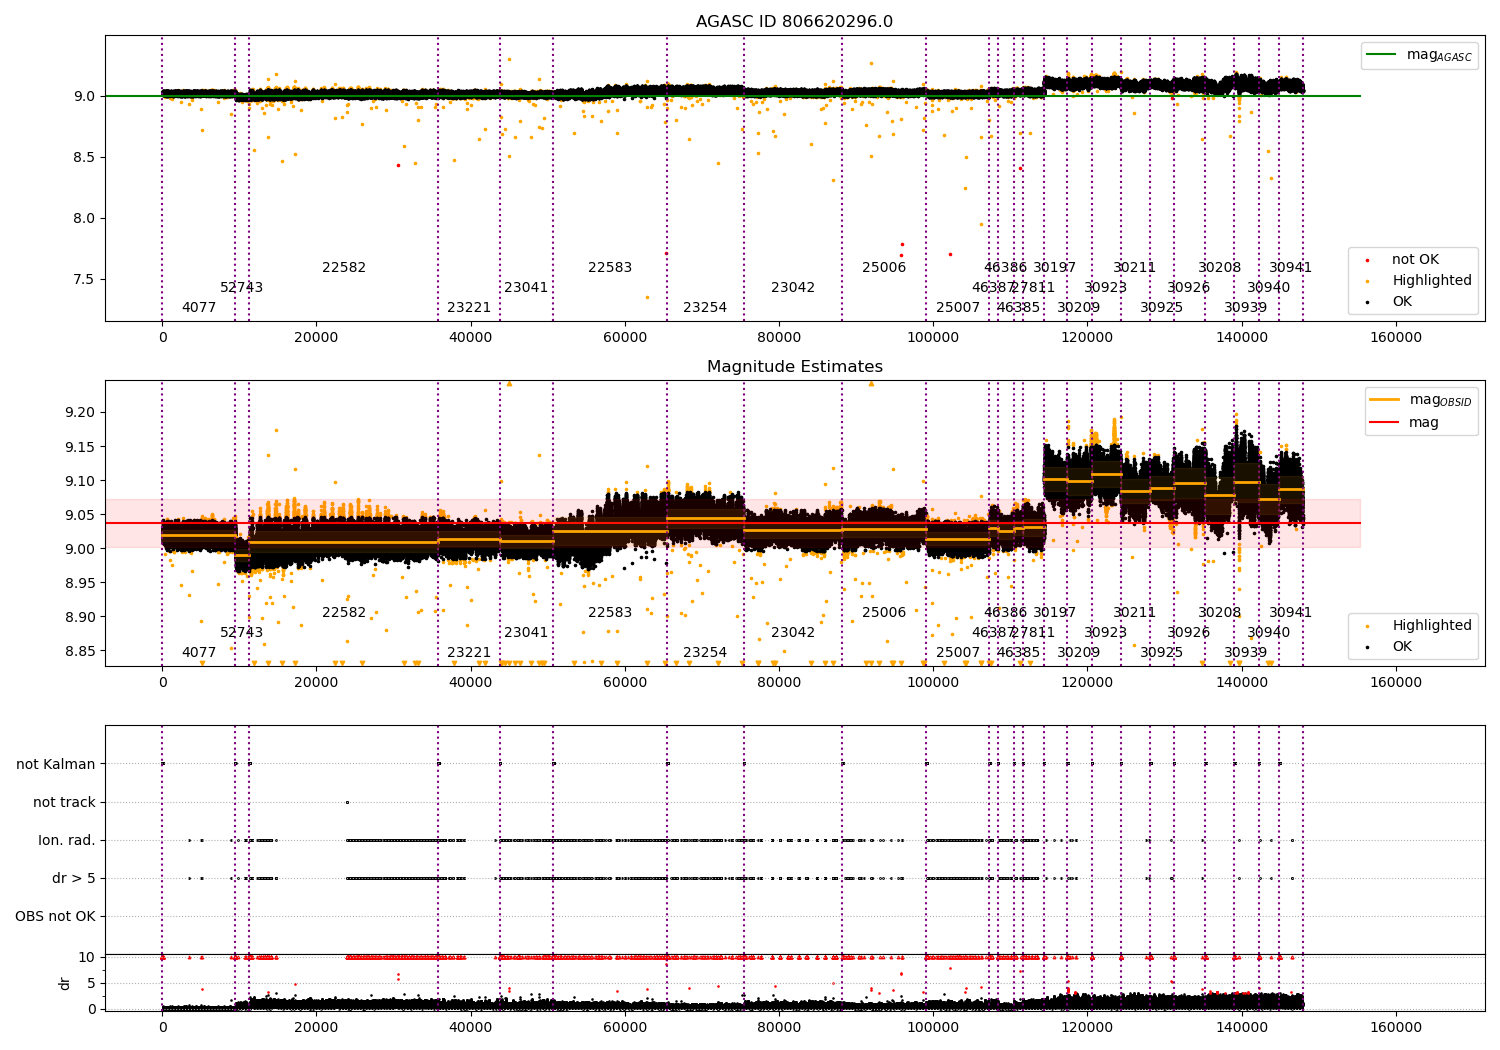The height and width of the screenshot is (1050, 1500).
Task: Click y-axis tick 7.5 in top plot
Action: (84, 280)
